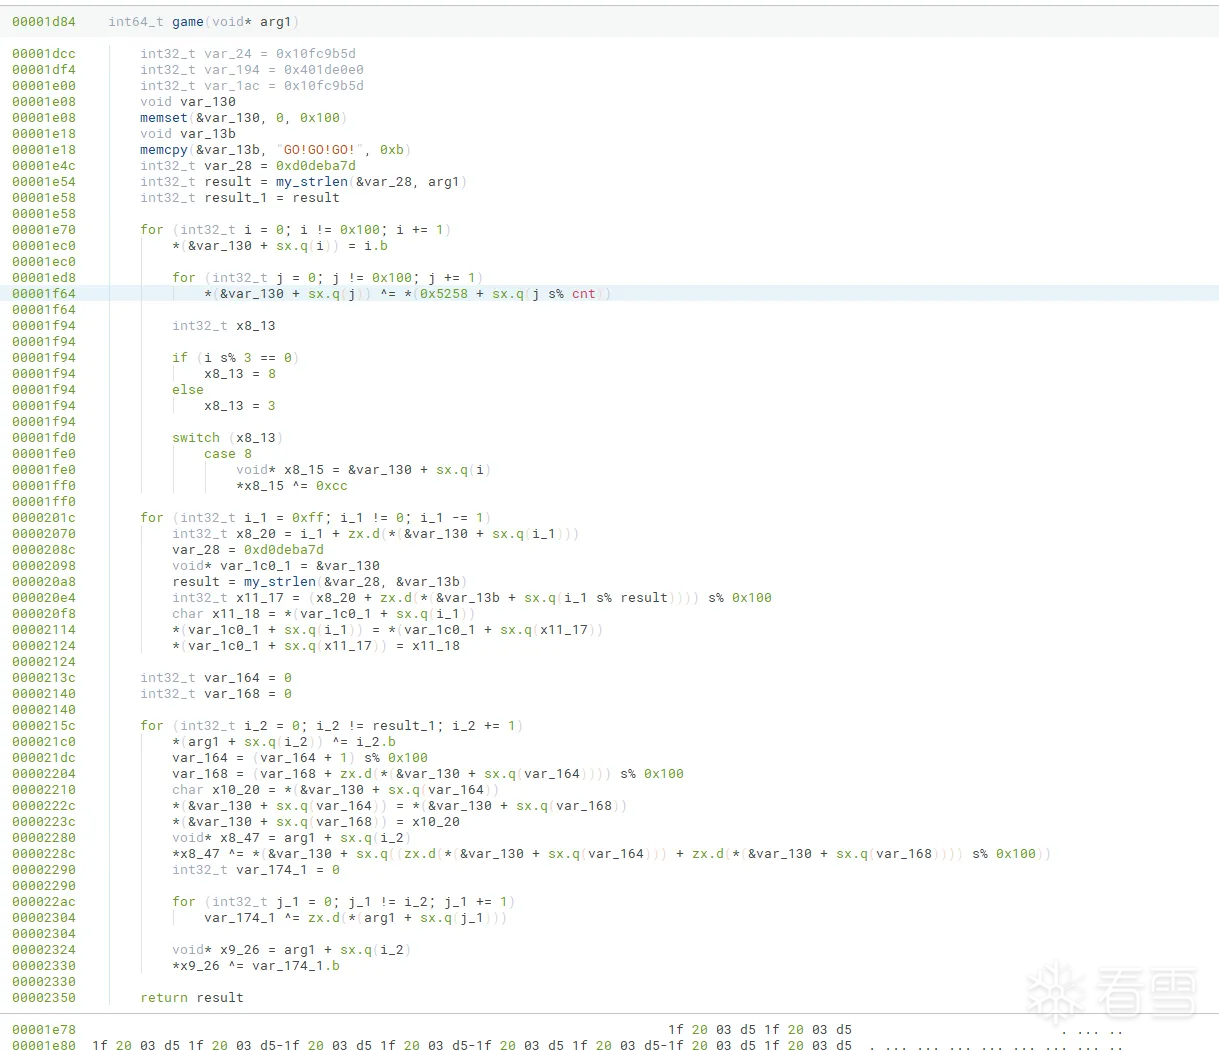This screenshot has width=1219, height=1050.
Task: Click the x8_20 variable declaration
Action: click(x=256, y=534)
